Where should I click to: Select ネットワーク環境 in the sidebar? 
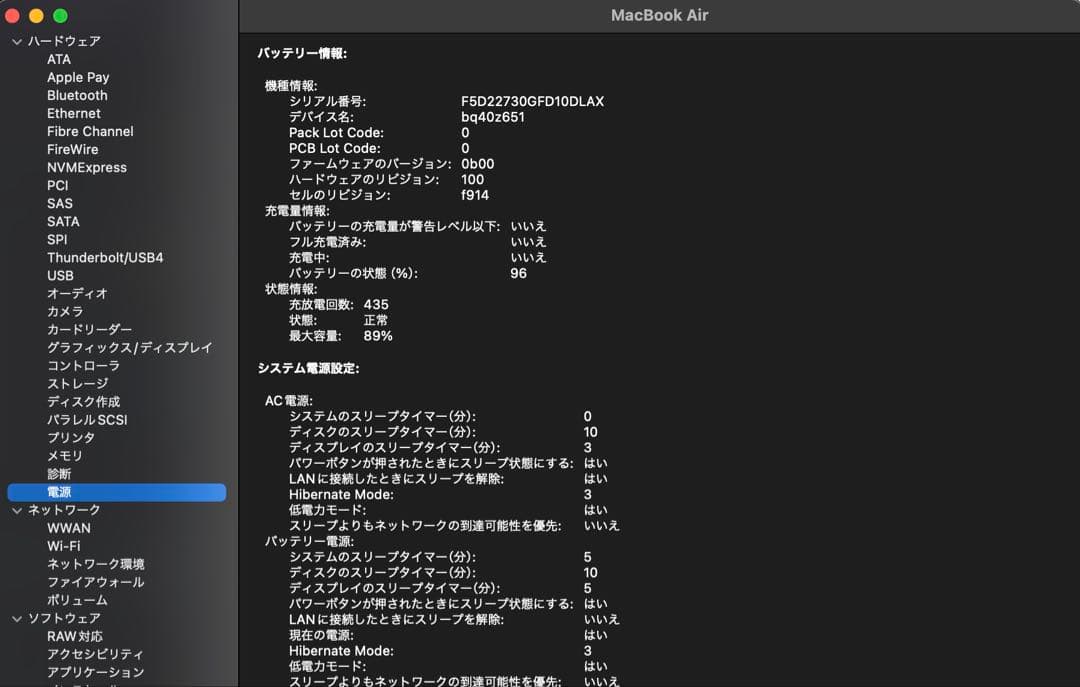pos(95,564)
